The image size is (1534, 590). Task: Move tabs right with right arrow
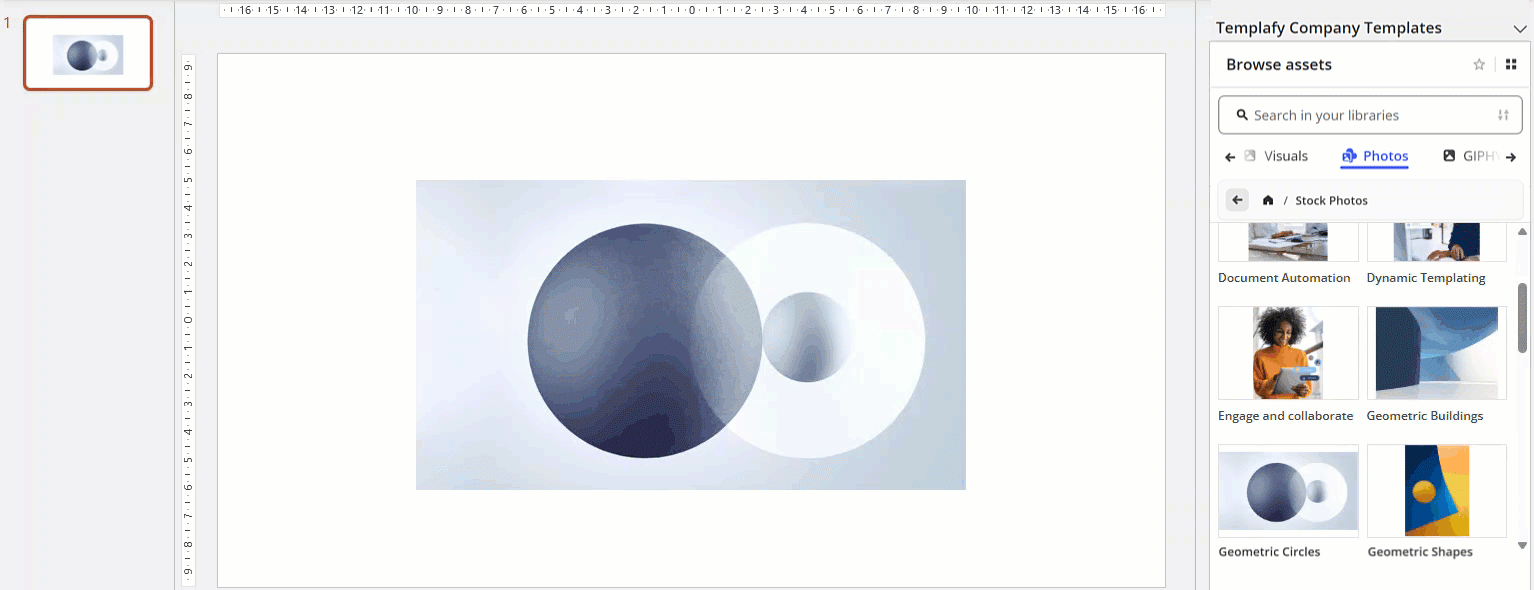1511,157
